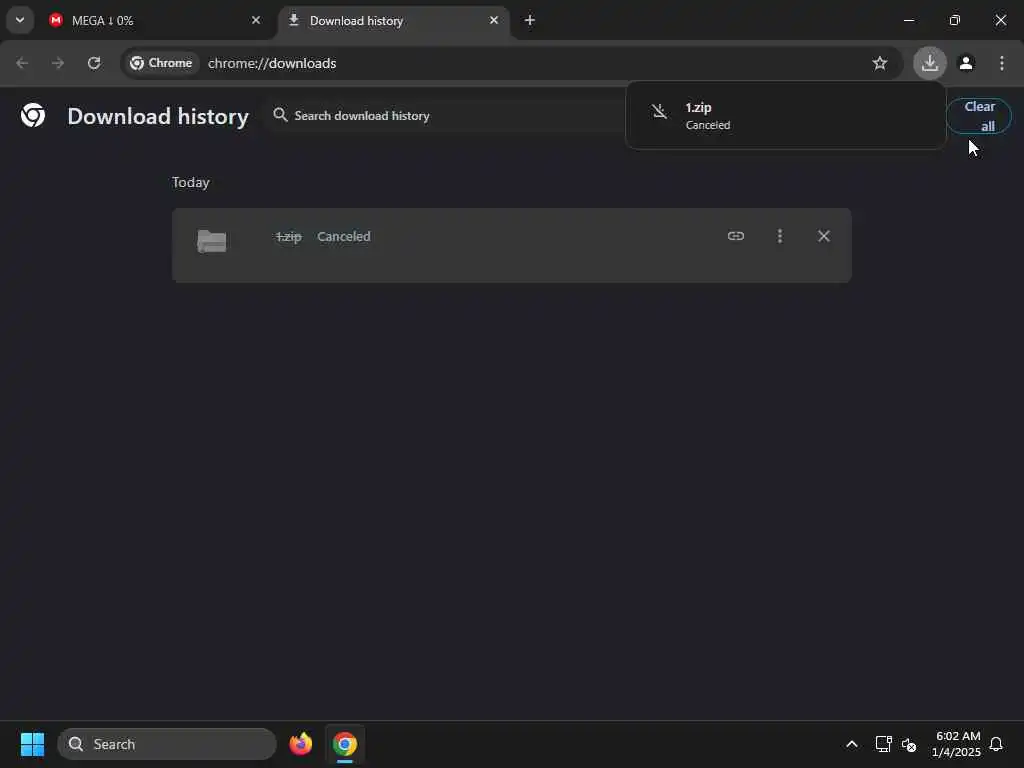
Task: Select 1.zip in the downloads popup
Action: coord(786,116)
